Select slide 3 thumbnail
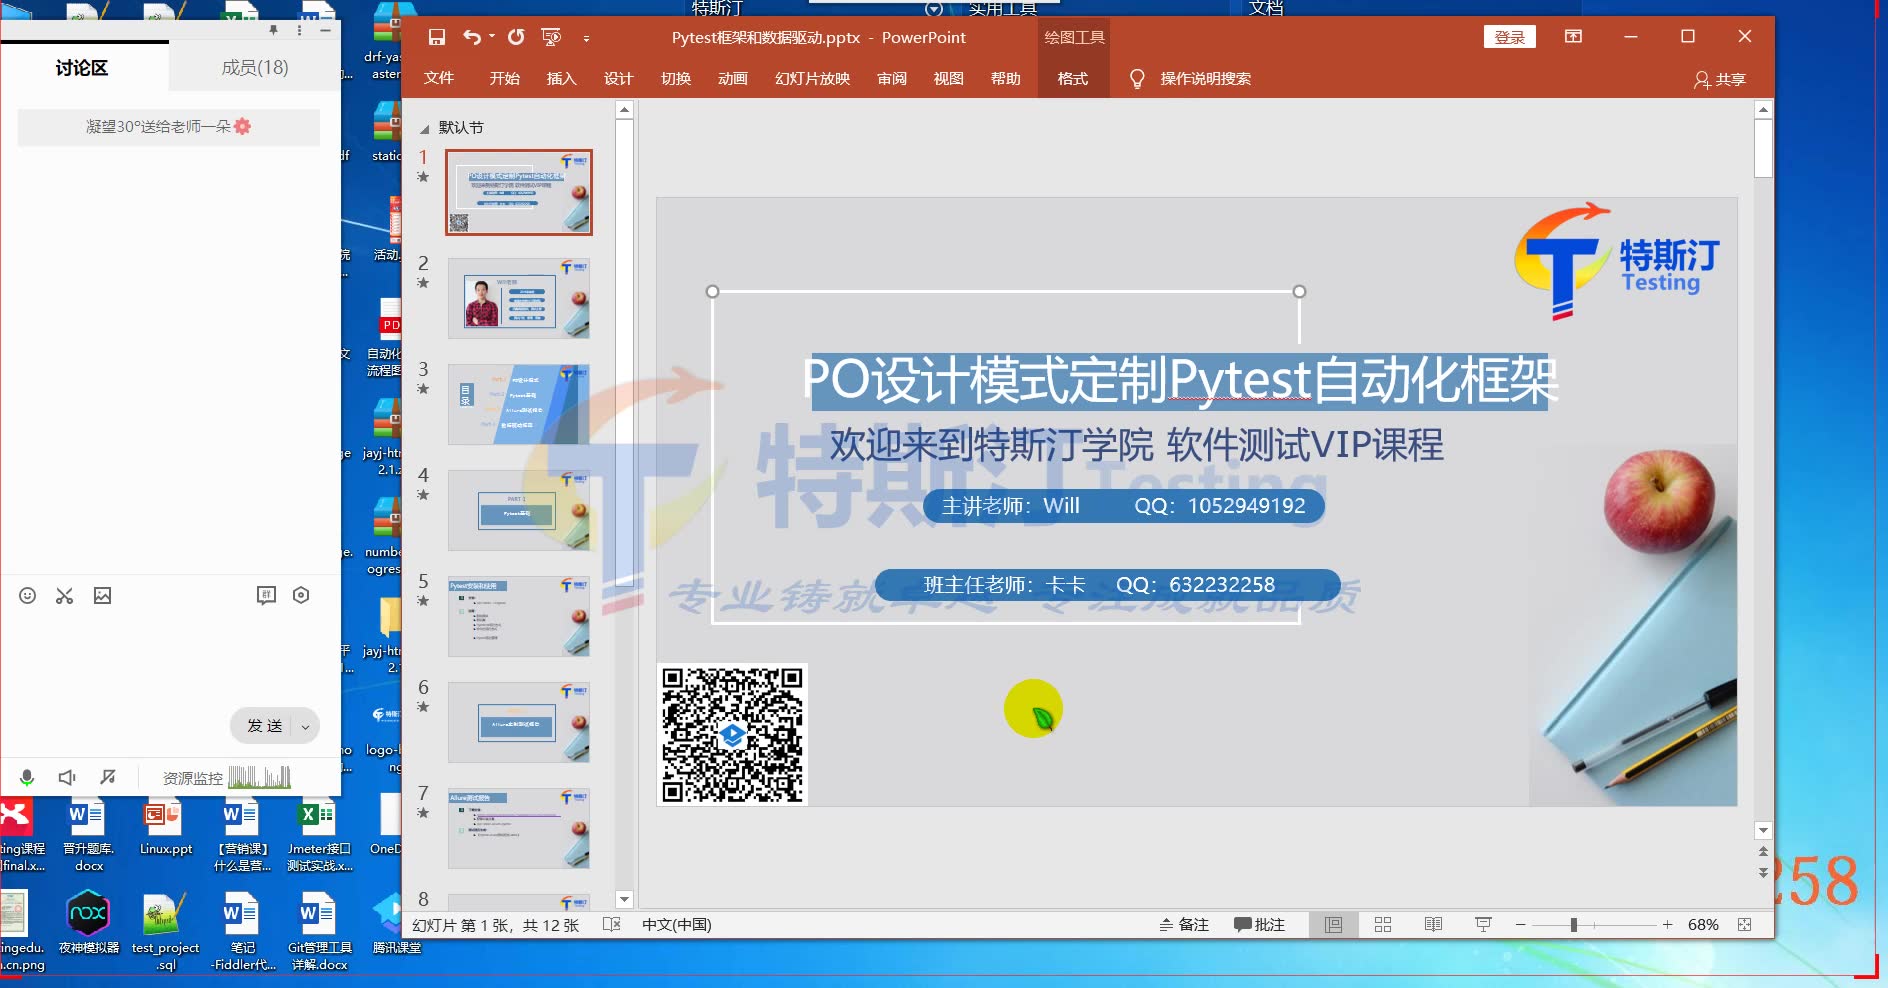This screenshot has height=988, width=1888. pos(519,404)
